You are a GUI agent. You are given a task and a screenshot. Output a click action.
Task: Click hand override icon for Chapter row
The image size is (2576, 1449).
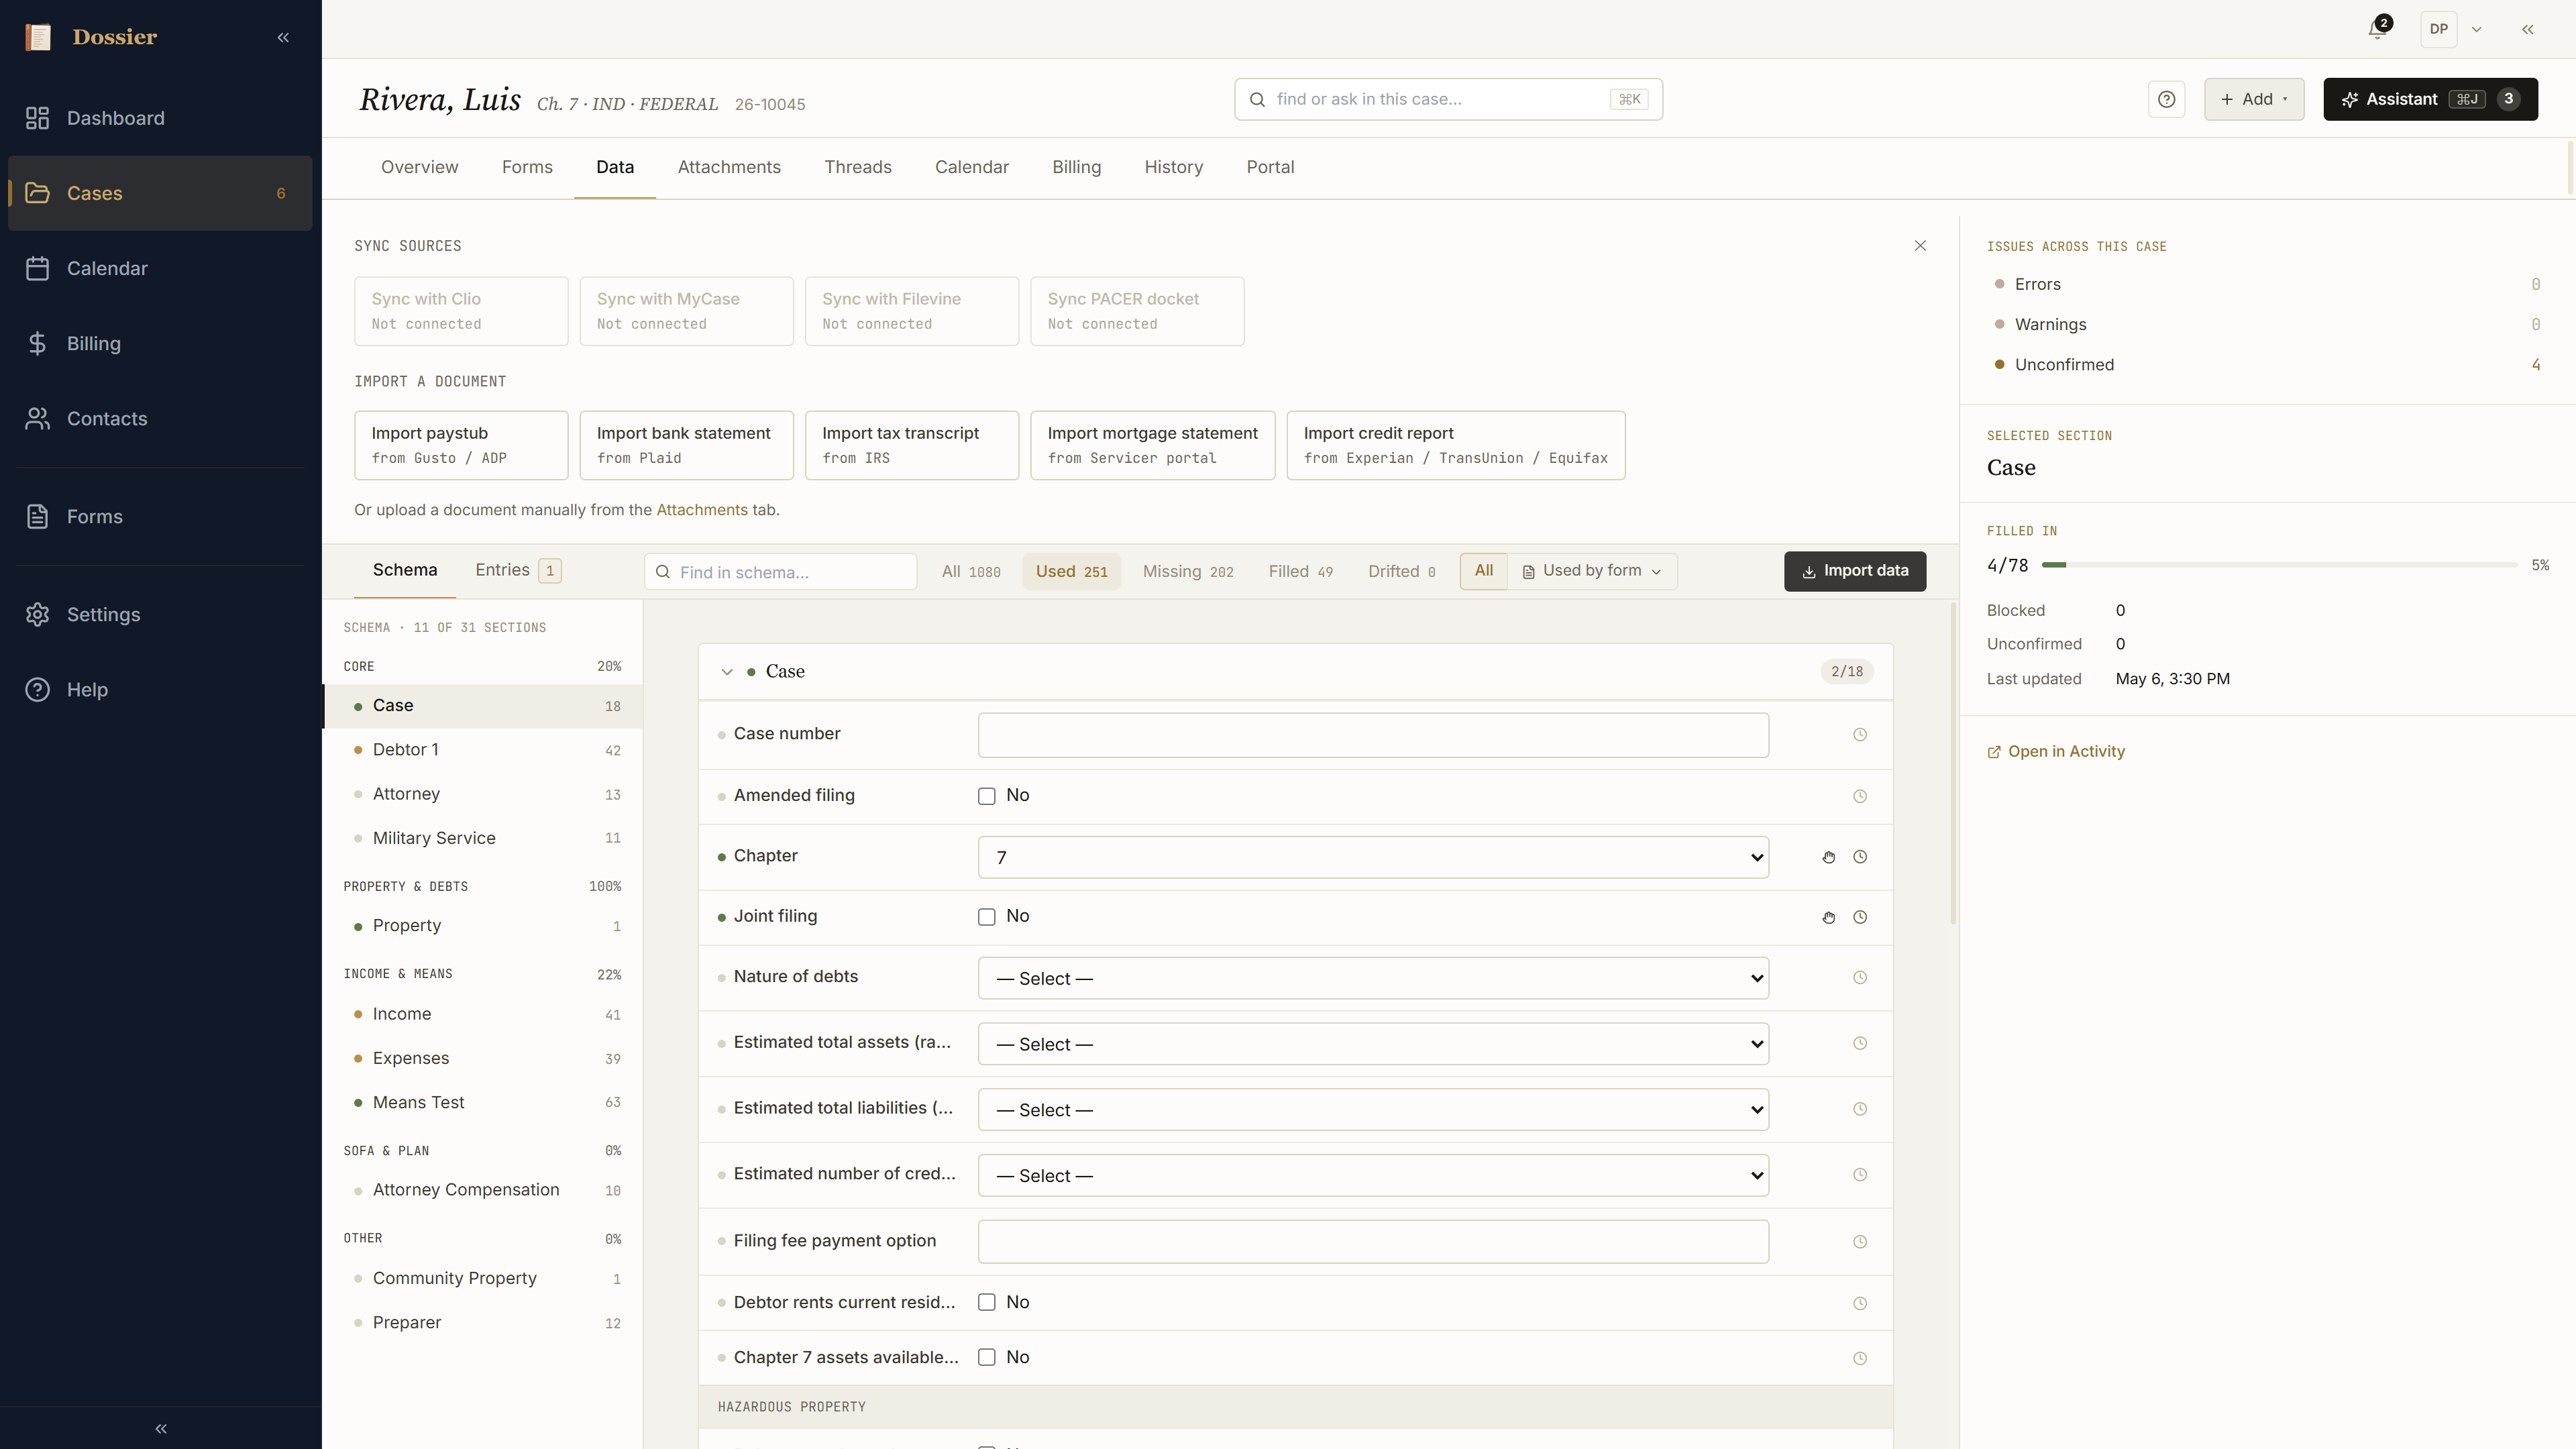click(x=1829, y=857)
